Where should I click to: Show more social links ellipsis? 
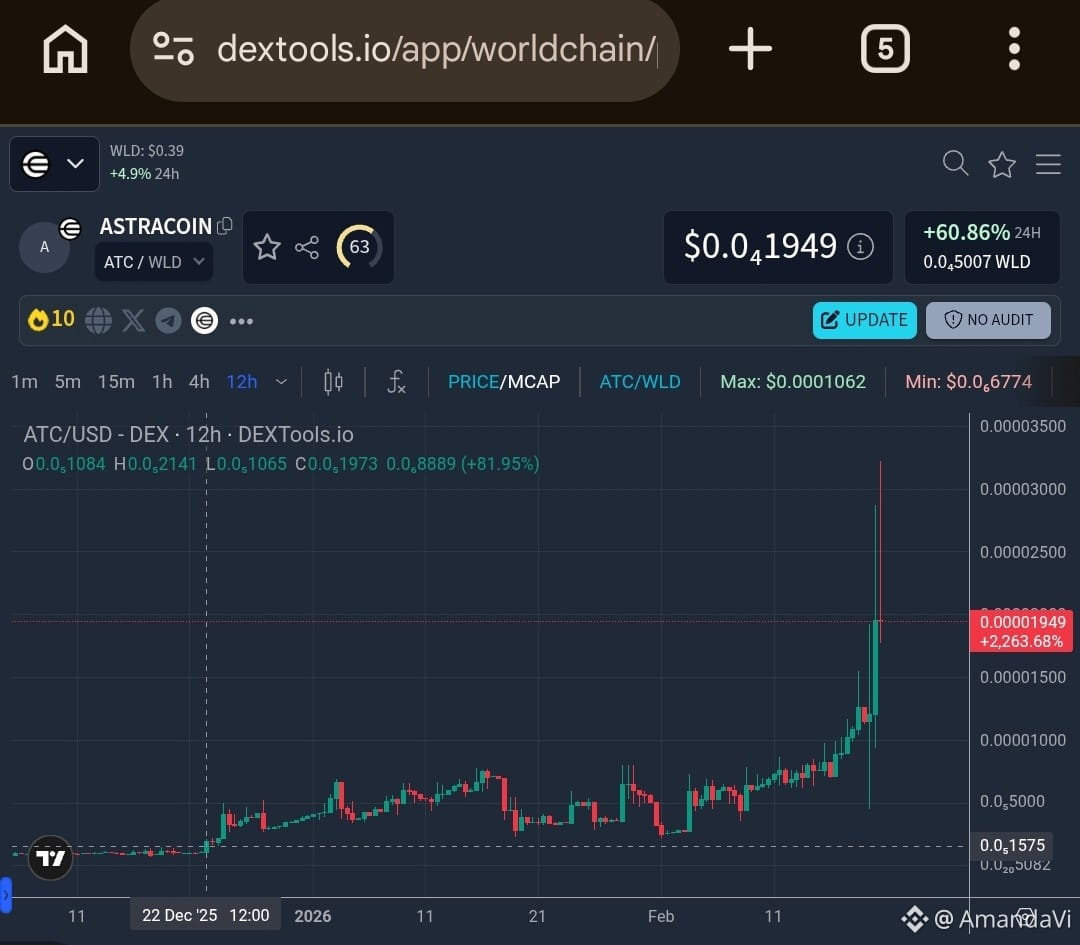[241, 321]
